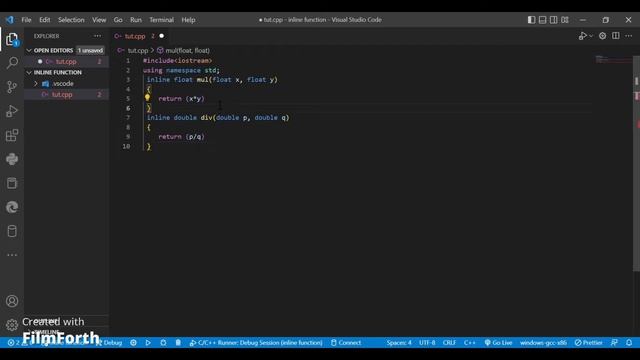
Task: Click the editor vertical scrollbar
Action: (636, 163)
